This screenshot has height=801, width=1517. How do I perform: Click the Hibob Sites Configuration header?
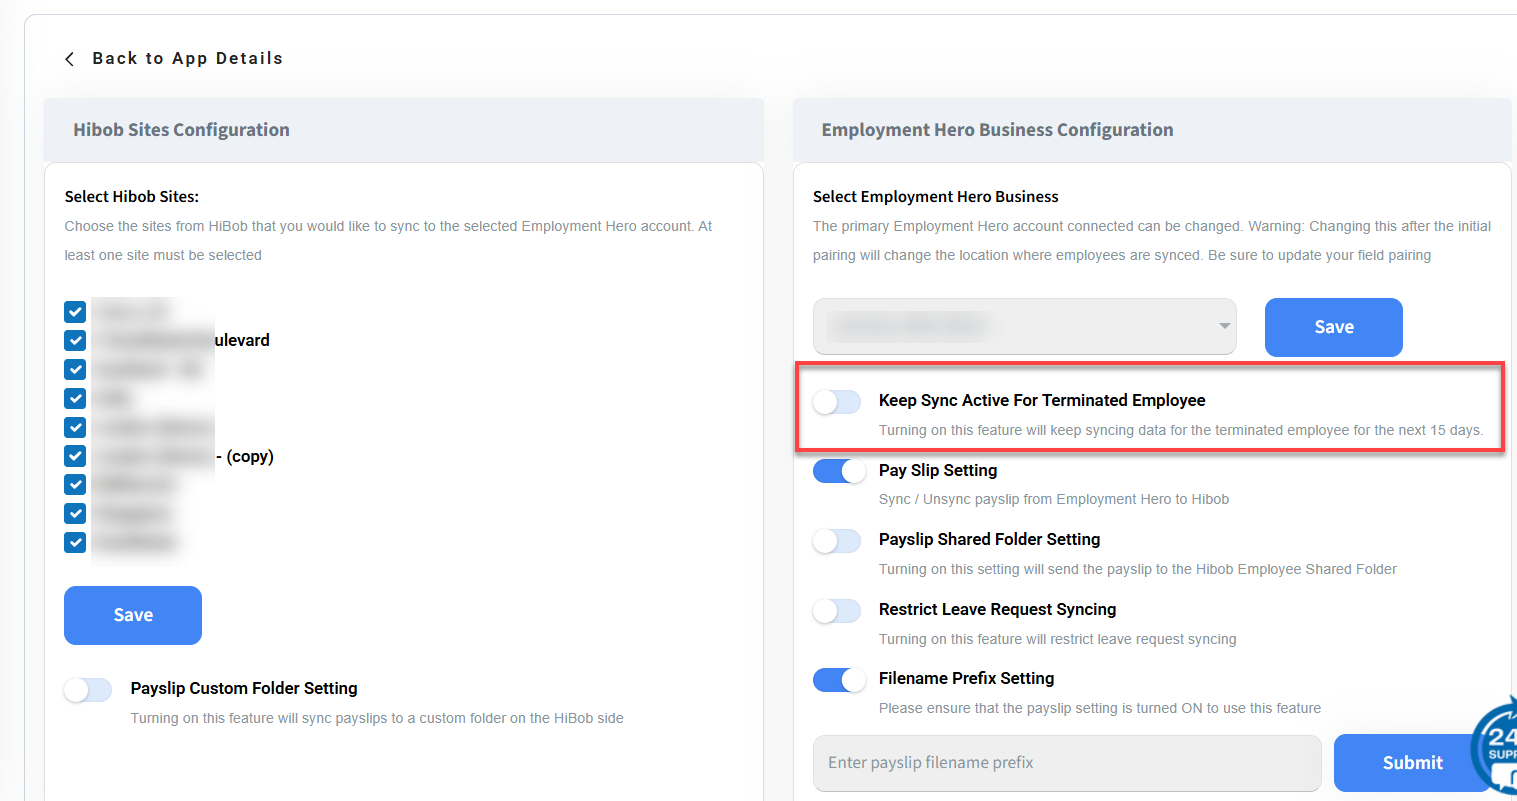coord(181,130)
